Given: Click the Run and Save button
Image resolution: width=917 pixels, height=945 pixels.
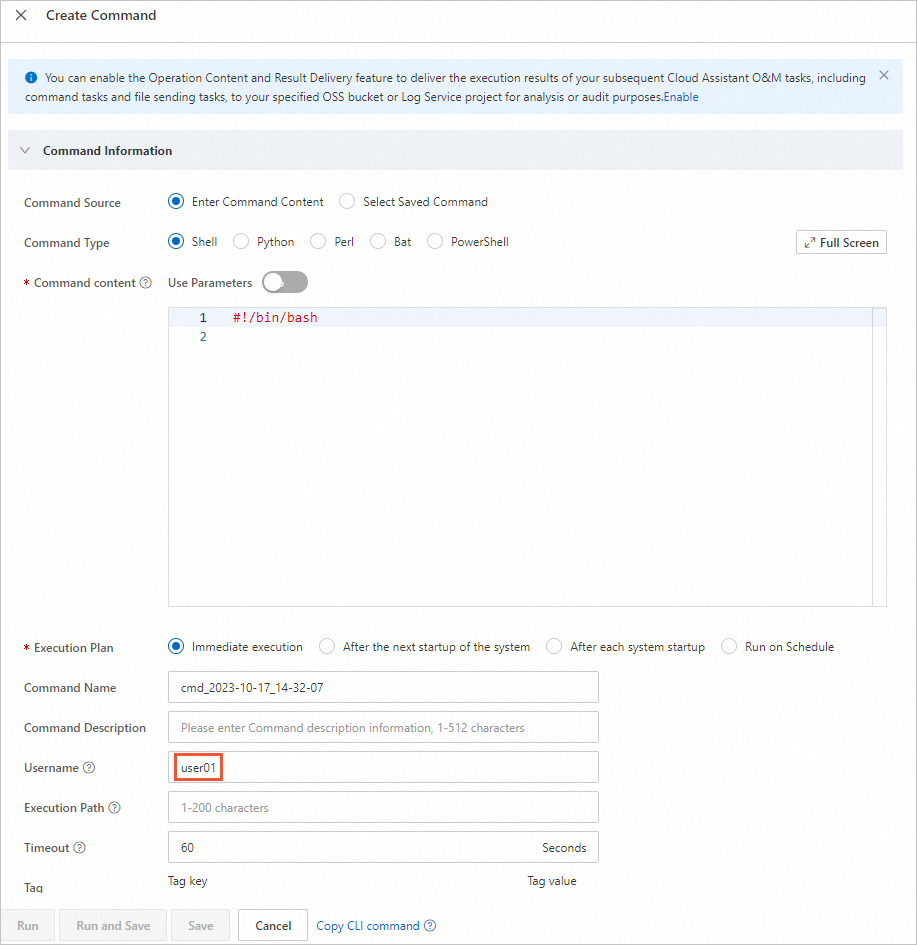Looking at the screenshot, I should click(x=113, y=925).
